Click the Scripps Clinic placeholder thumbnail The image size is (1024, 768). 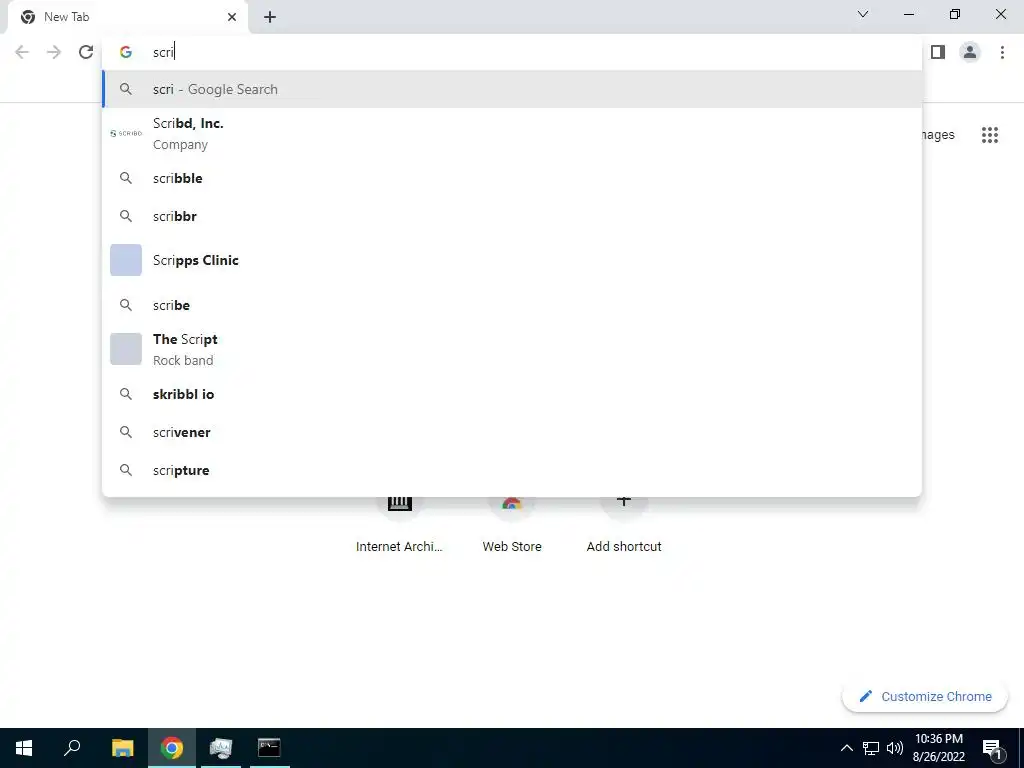point(126,260)
